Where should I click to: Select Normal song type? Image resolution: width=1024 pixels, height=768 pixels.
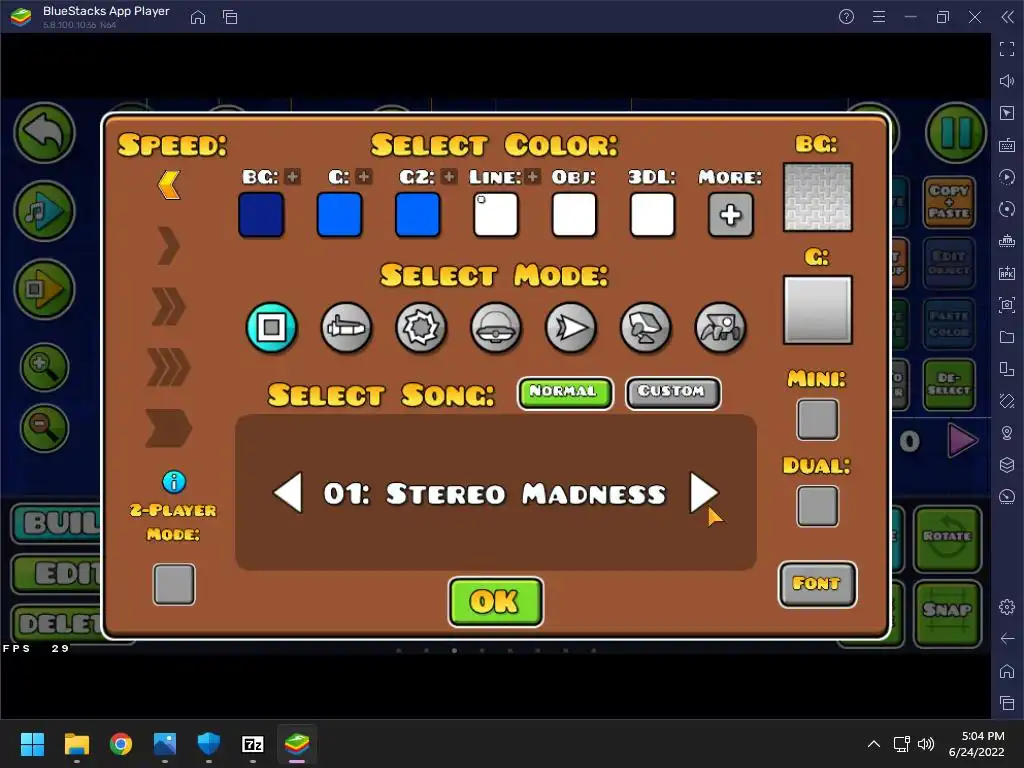[565, 392]
